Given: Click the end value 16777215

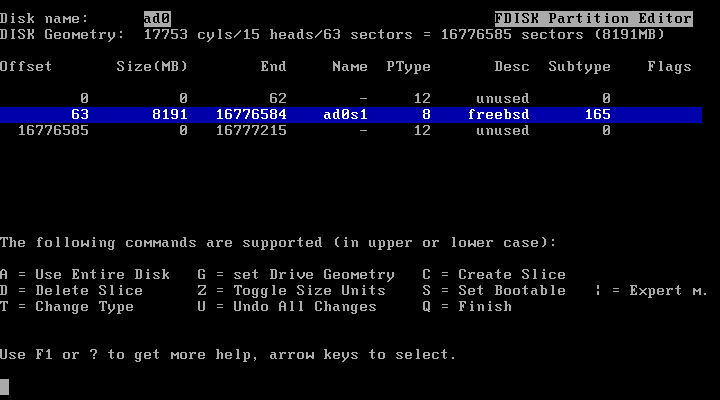Looking at the screenshot, I should pyautogui.click(x=251, y=130).
